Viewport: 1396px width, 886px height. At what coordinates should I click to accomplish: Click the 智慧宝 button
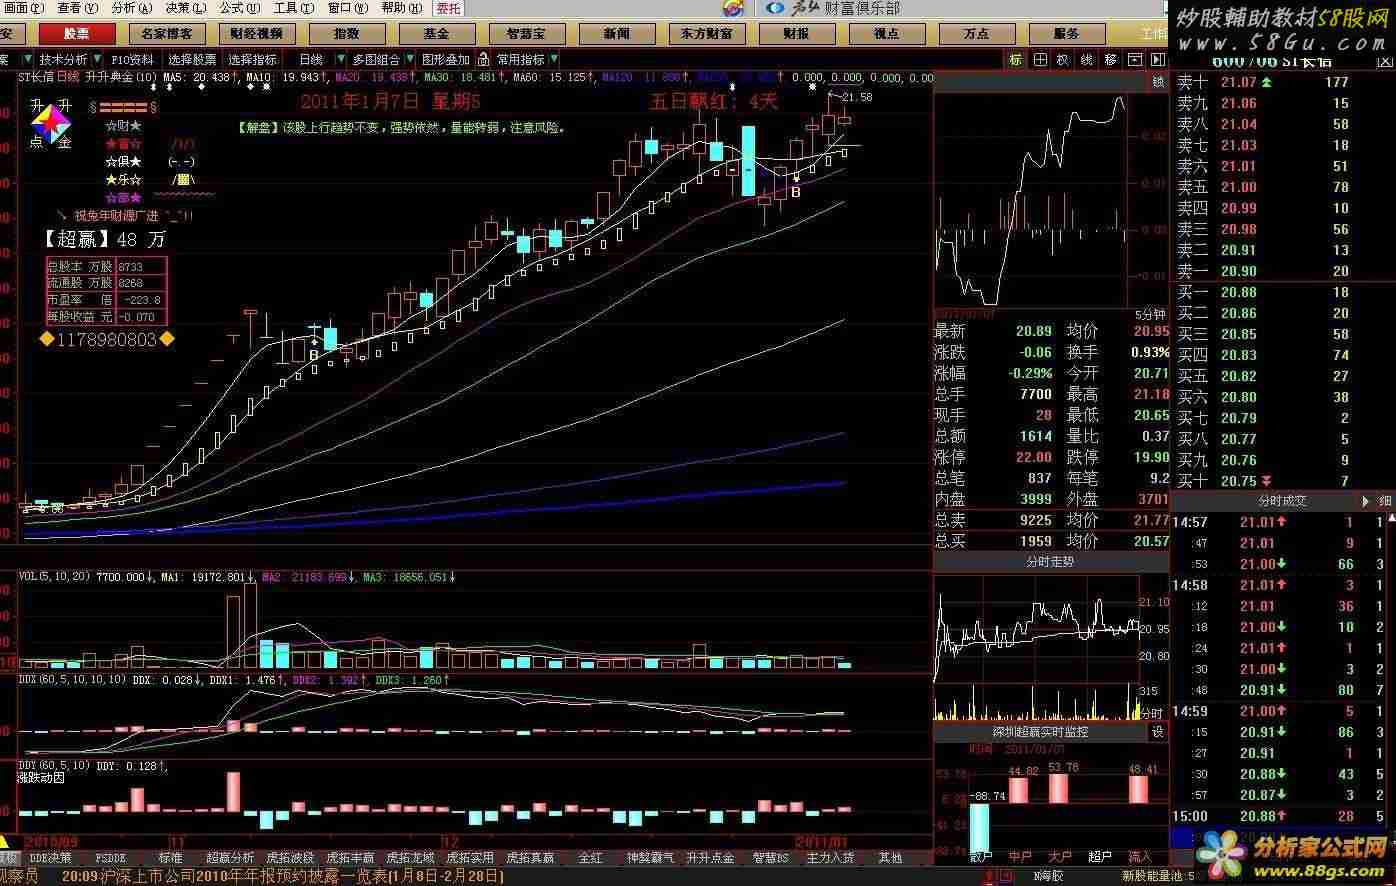coord(526,33)
